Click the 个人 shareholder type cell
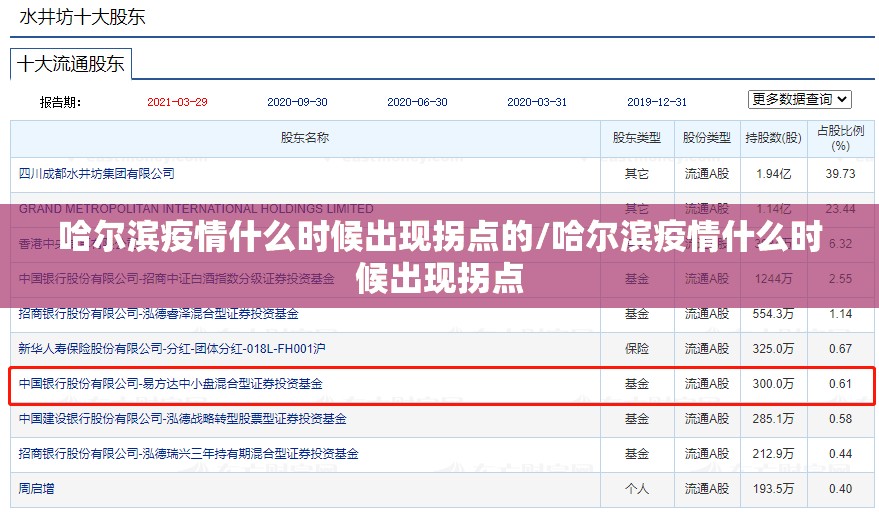This screenshot has width=879, height=512. tap(637, 488)
